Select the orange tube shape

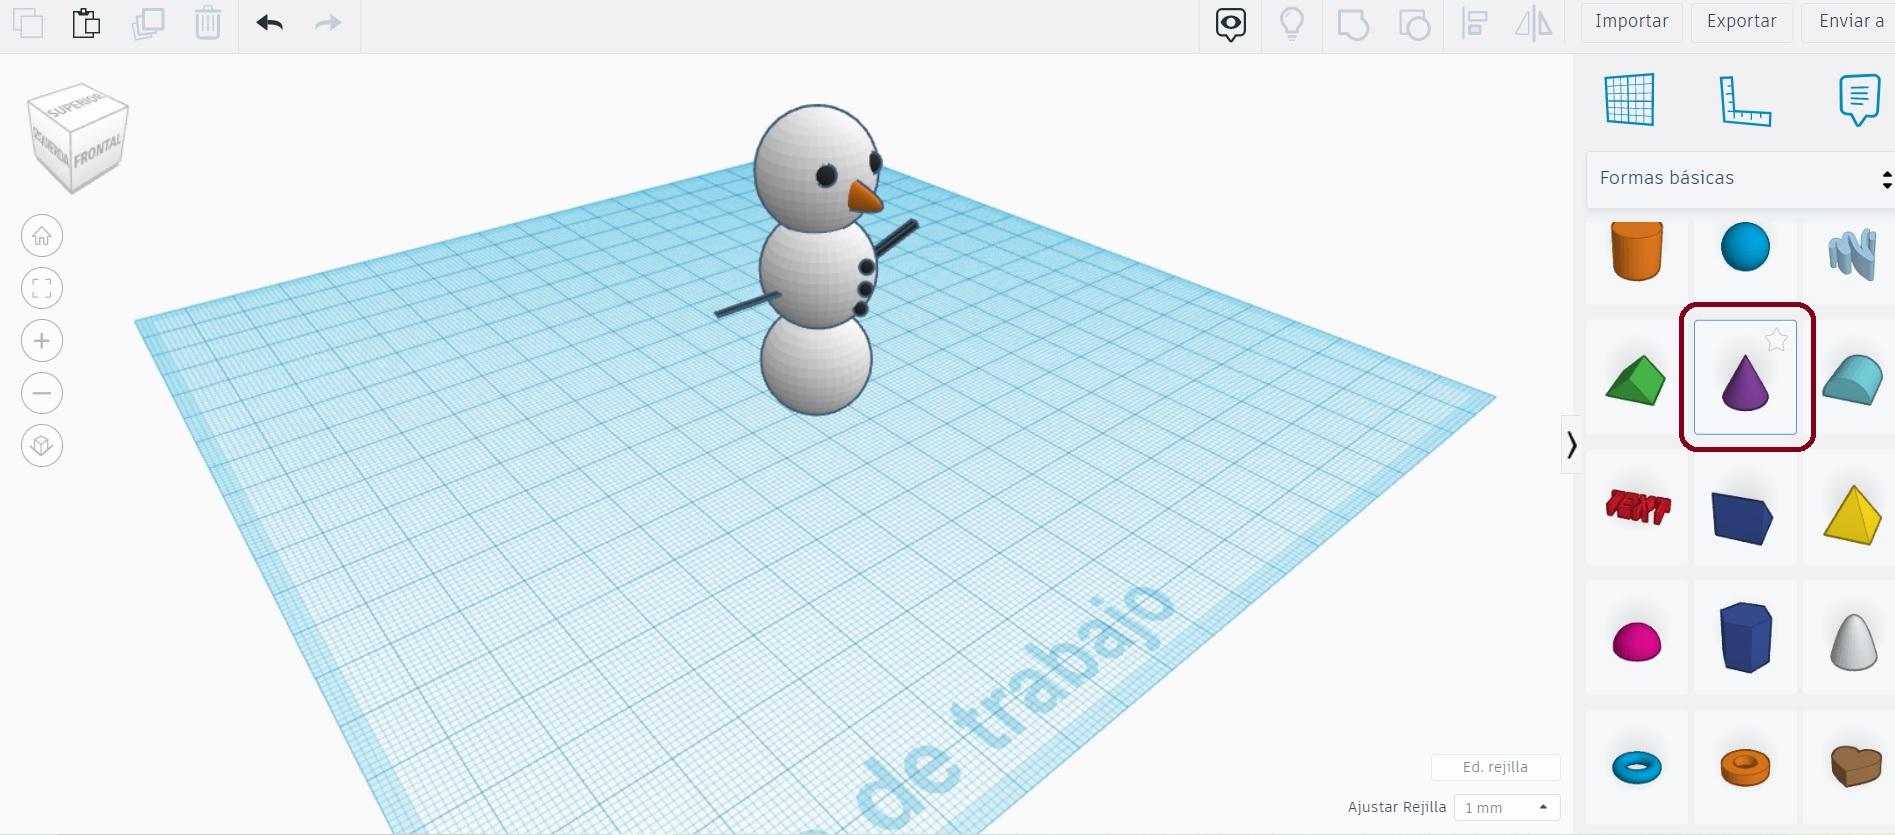coord(1745,767)
